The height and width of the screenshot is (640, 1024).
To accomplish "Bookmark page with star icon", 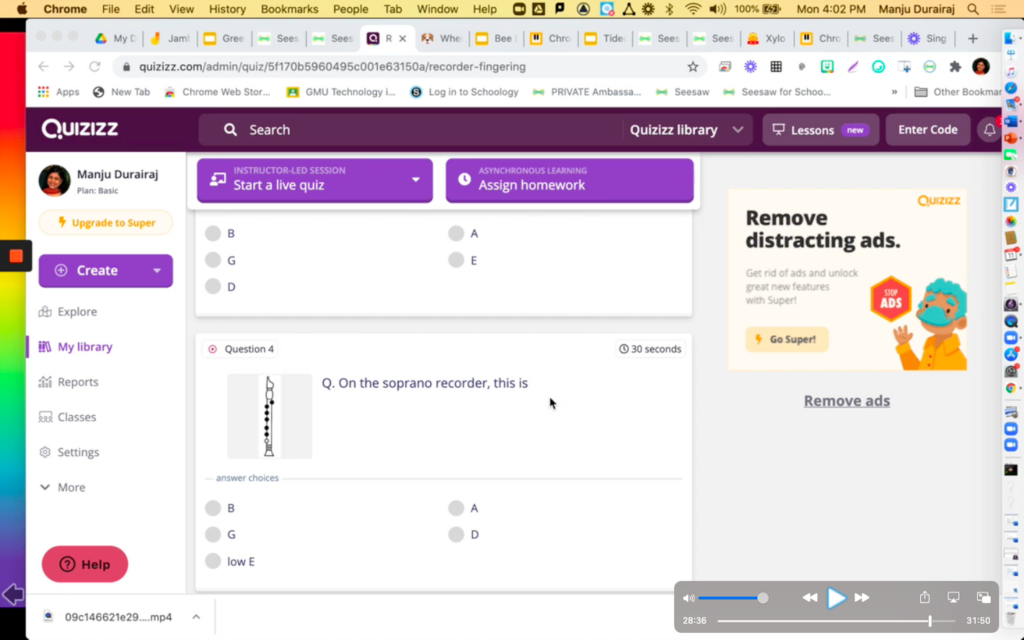I will coord(693,67).
